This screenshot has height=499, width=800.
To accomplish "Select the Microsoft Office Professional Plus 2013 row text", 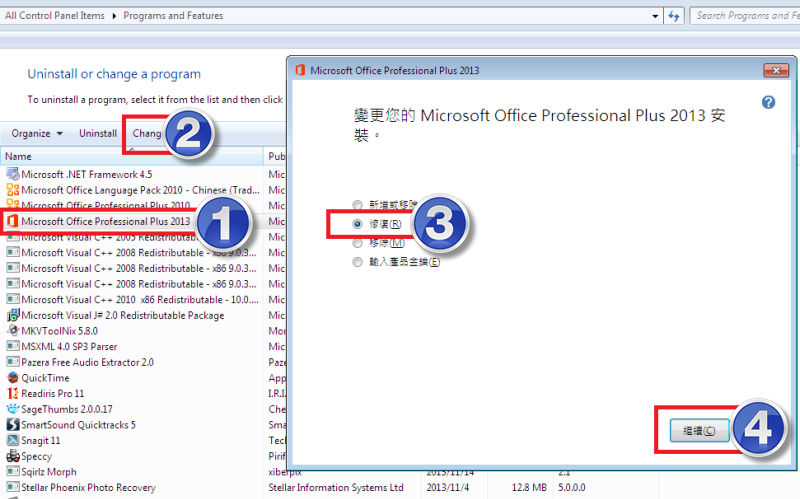I will (x=106, y=221).
